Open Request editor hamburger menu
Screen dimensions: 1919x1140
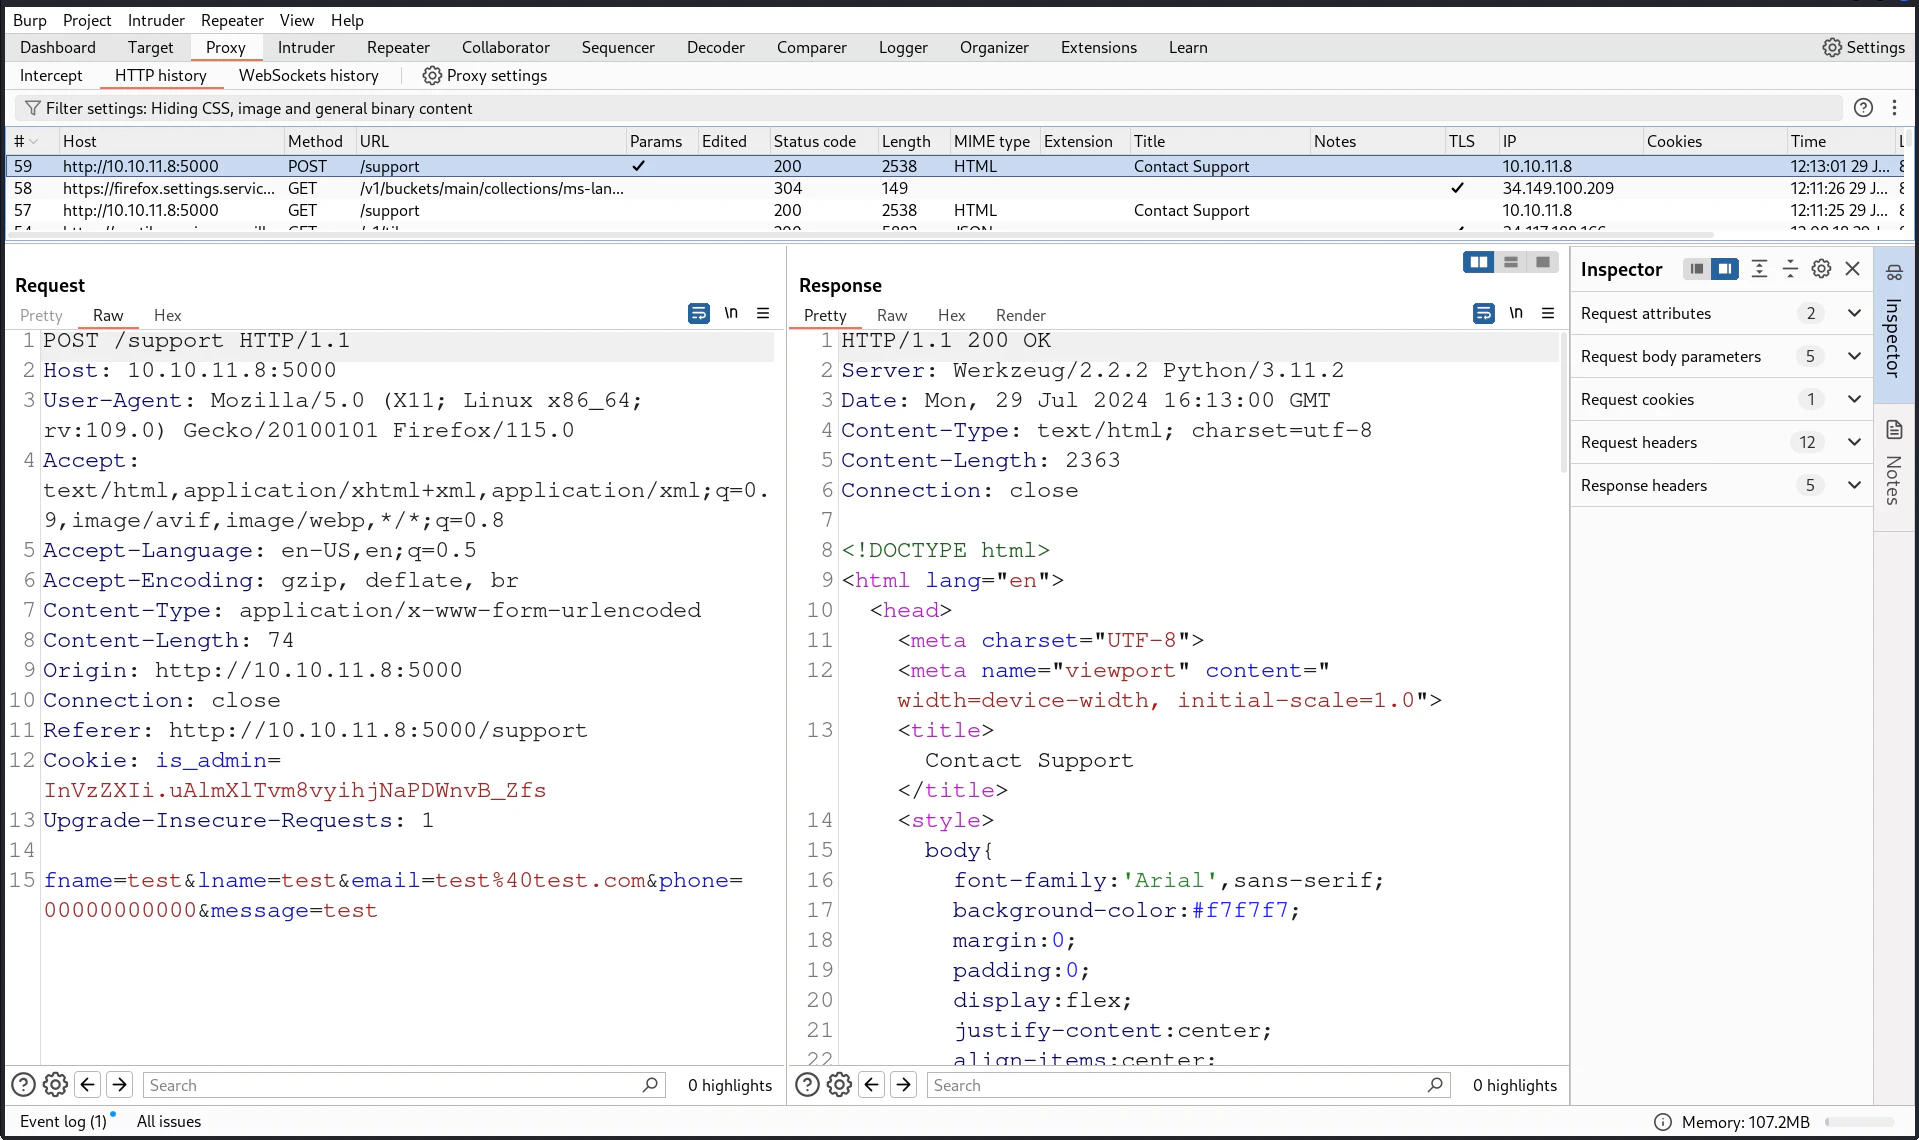[x=763, y=313]
